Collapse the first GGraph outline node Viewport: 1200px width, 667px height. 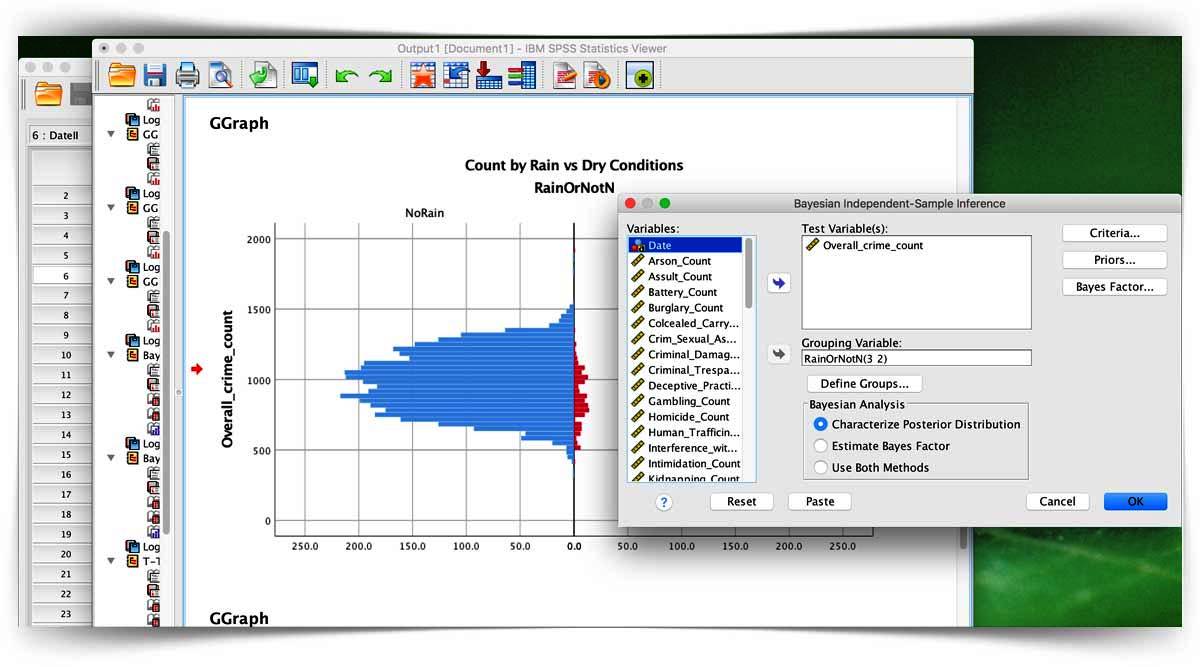pos(112,134)
